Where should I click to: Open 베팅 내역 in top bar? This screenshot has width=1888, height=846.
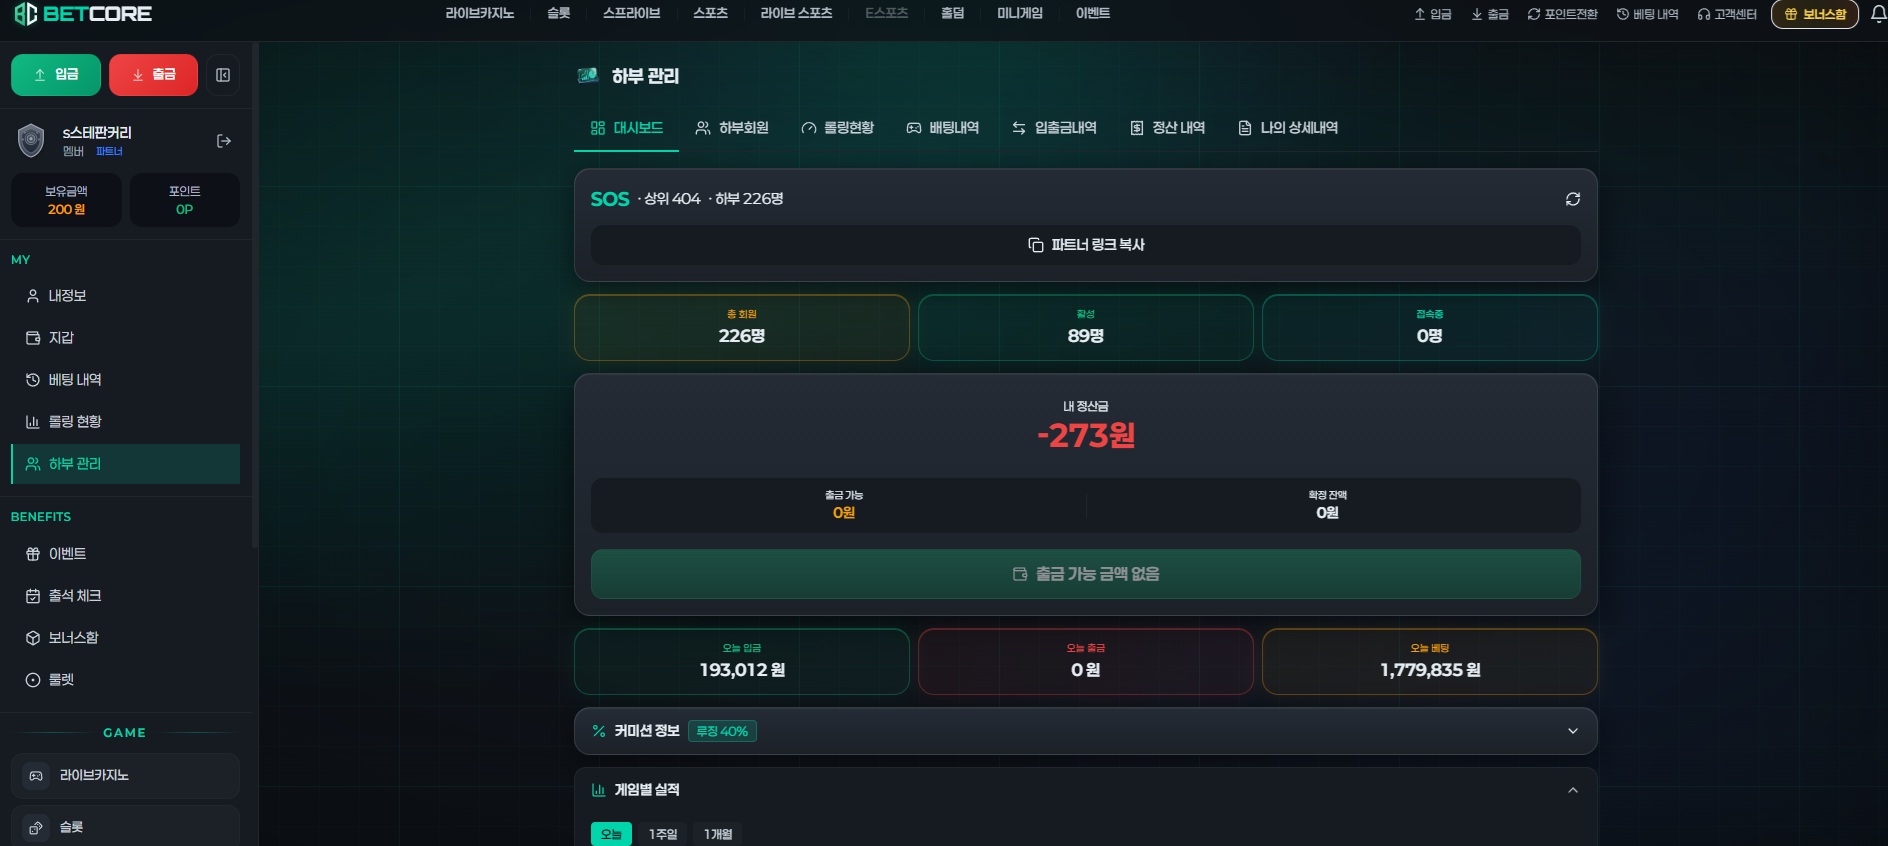pos(1647,14)
